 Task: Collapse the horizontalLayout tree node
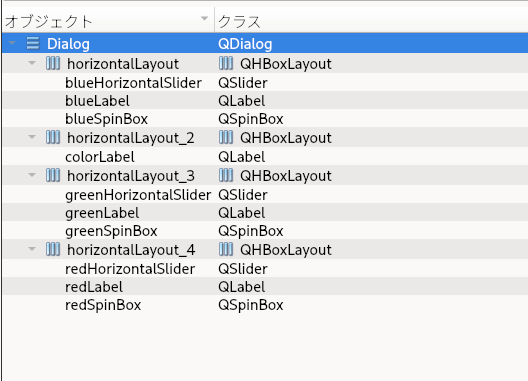coord(32,63)
